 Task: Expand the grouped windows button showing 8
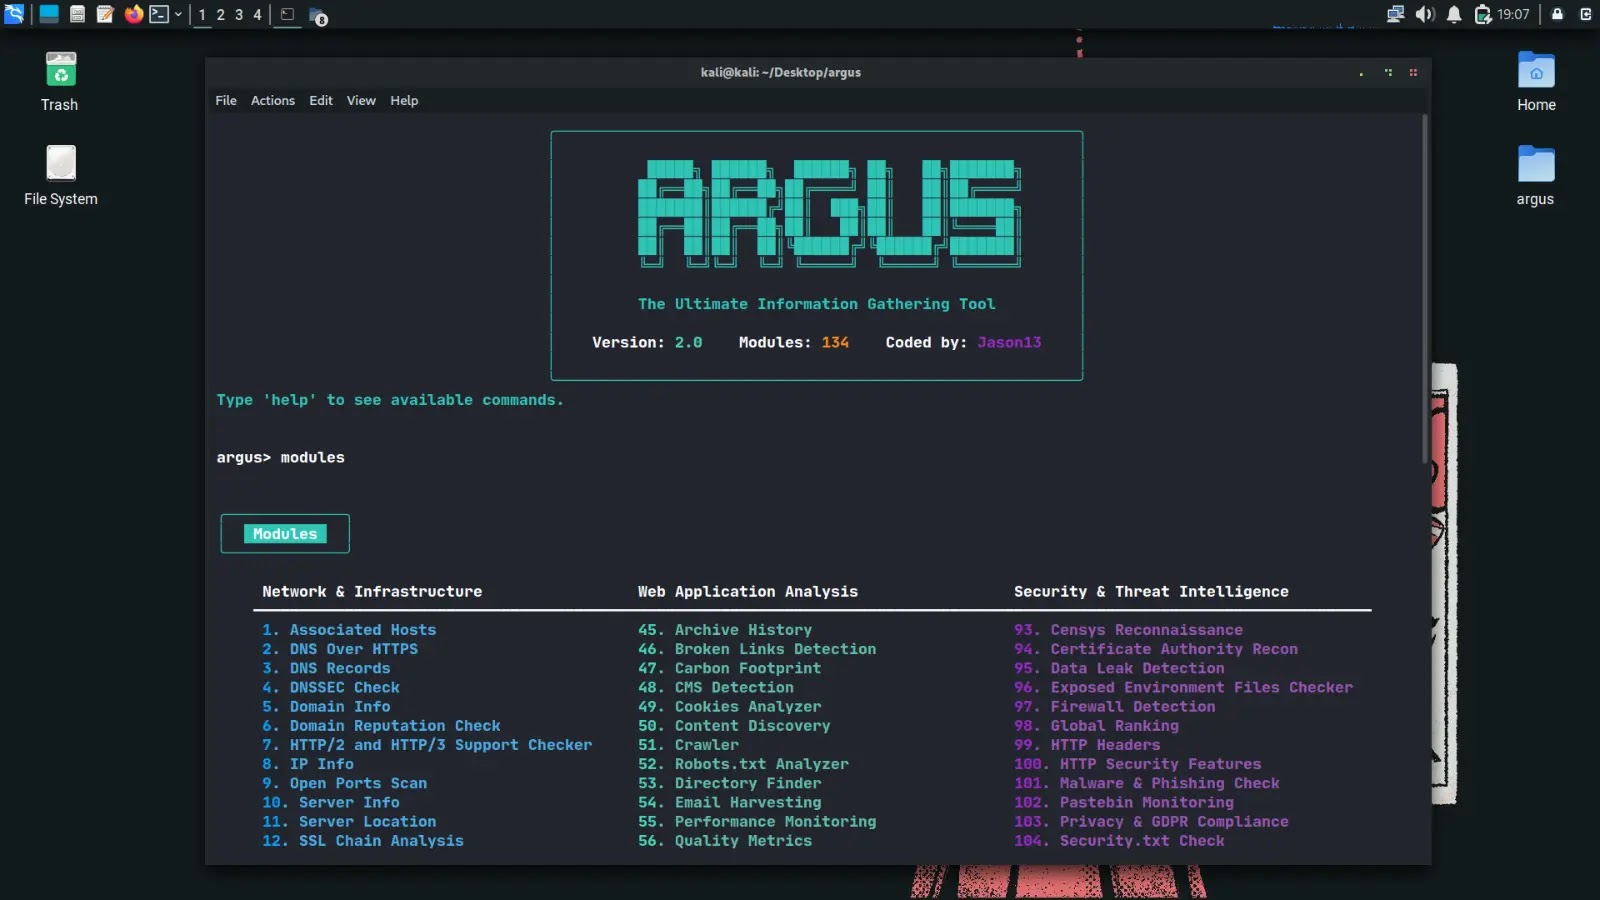click(317, 16)
